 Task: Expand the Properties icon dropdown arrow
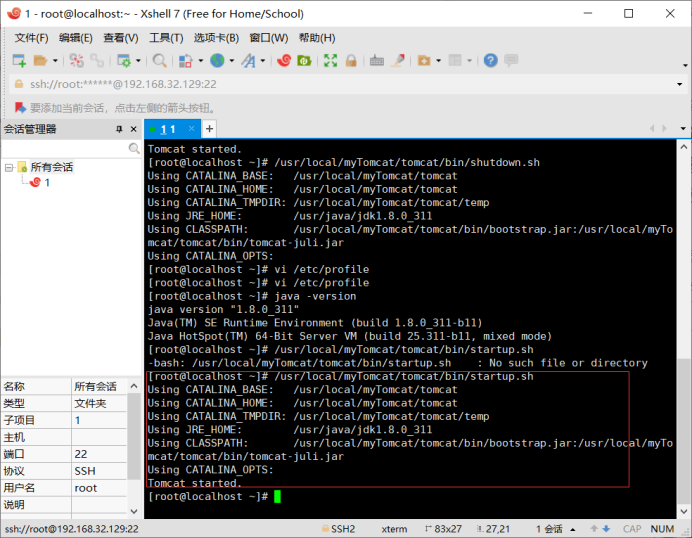click(138, 60)
